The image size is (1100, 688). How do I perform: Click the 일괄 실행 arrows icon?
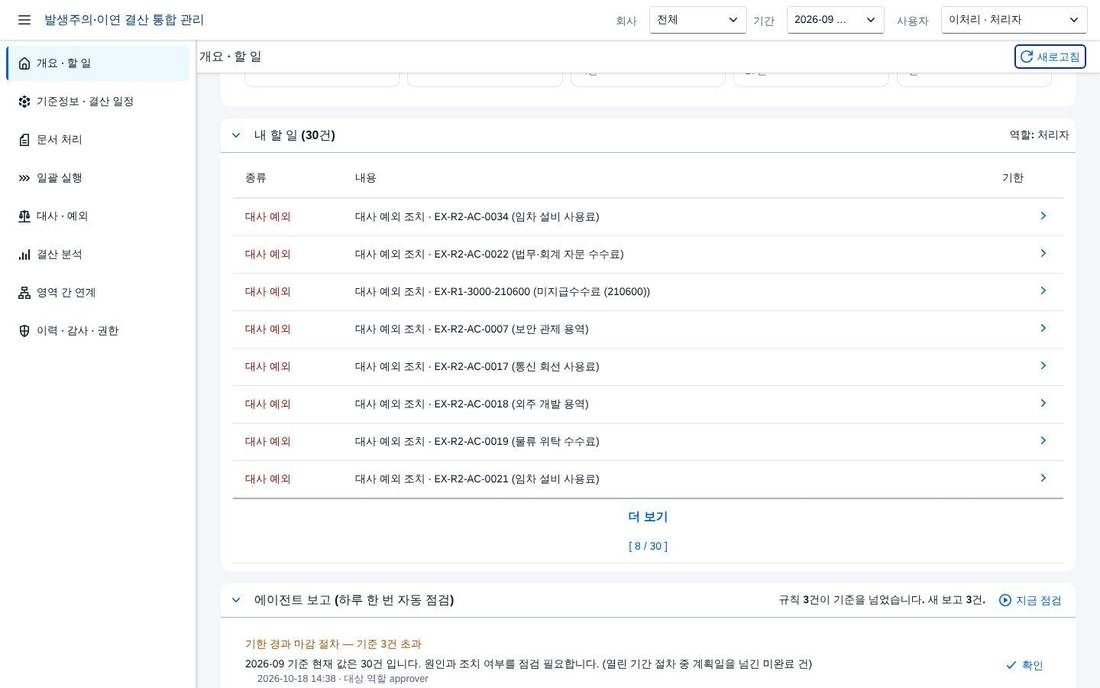click(25, 178)
